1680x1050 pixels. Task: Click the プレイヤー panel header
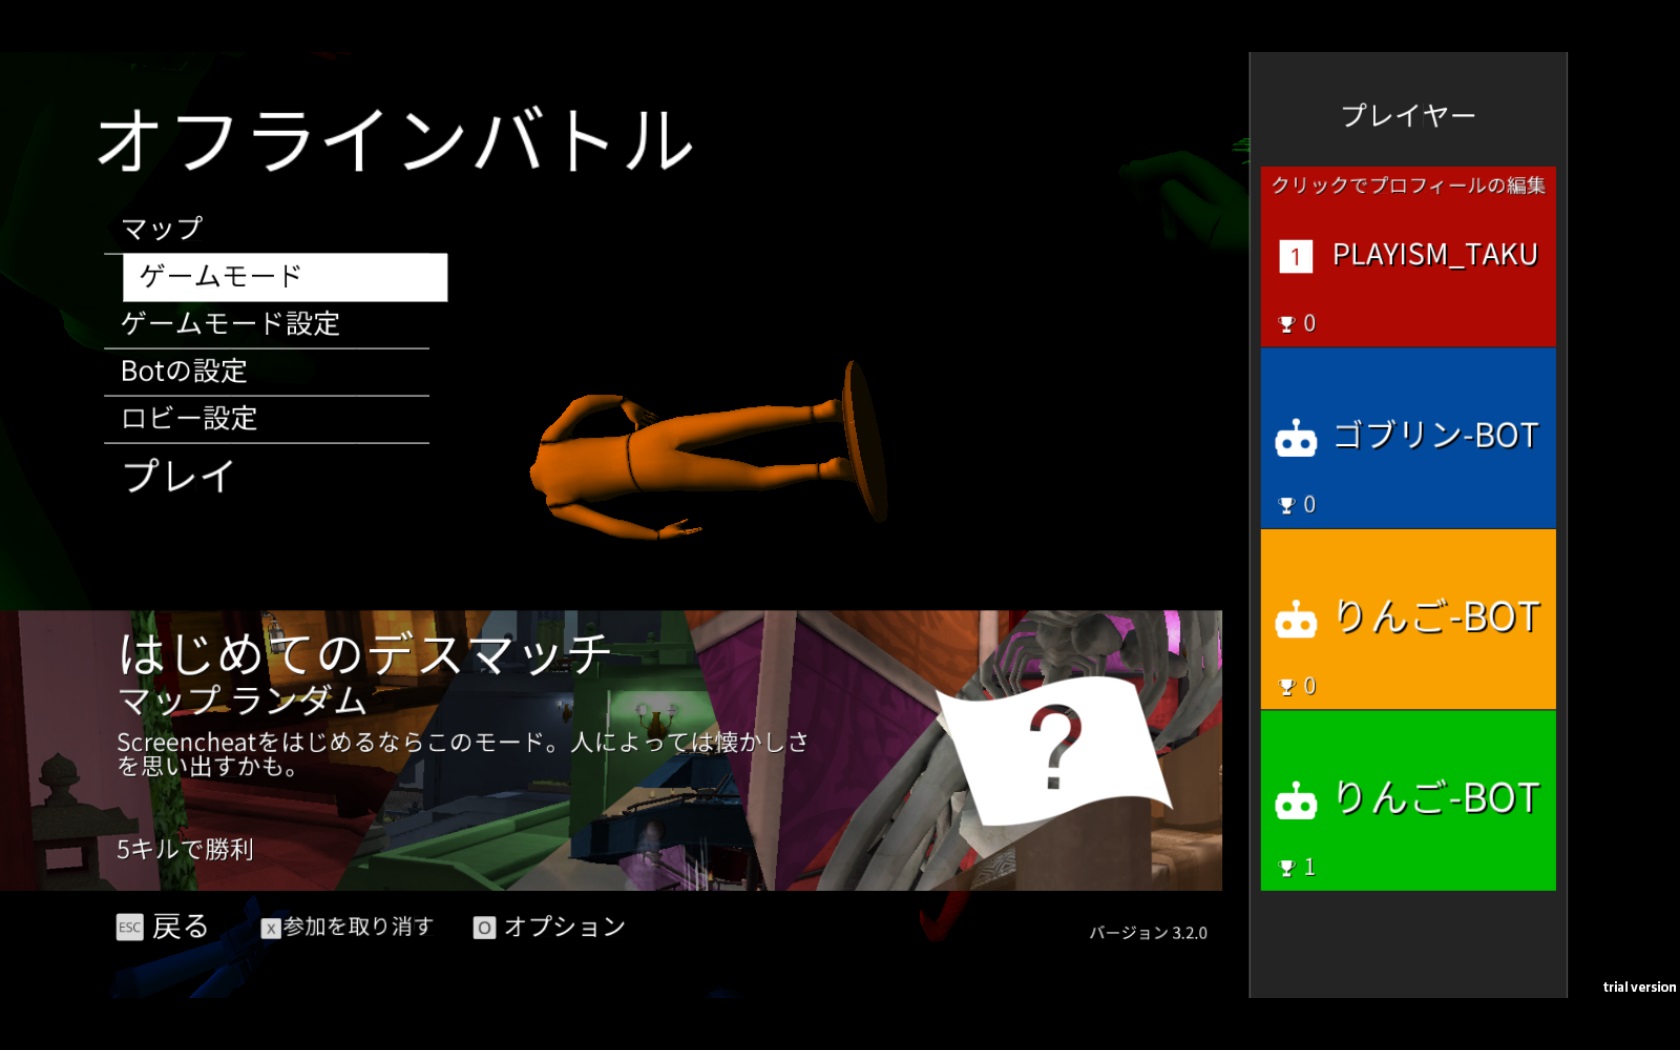click(x=1408, y=116)
